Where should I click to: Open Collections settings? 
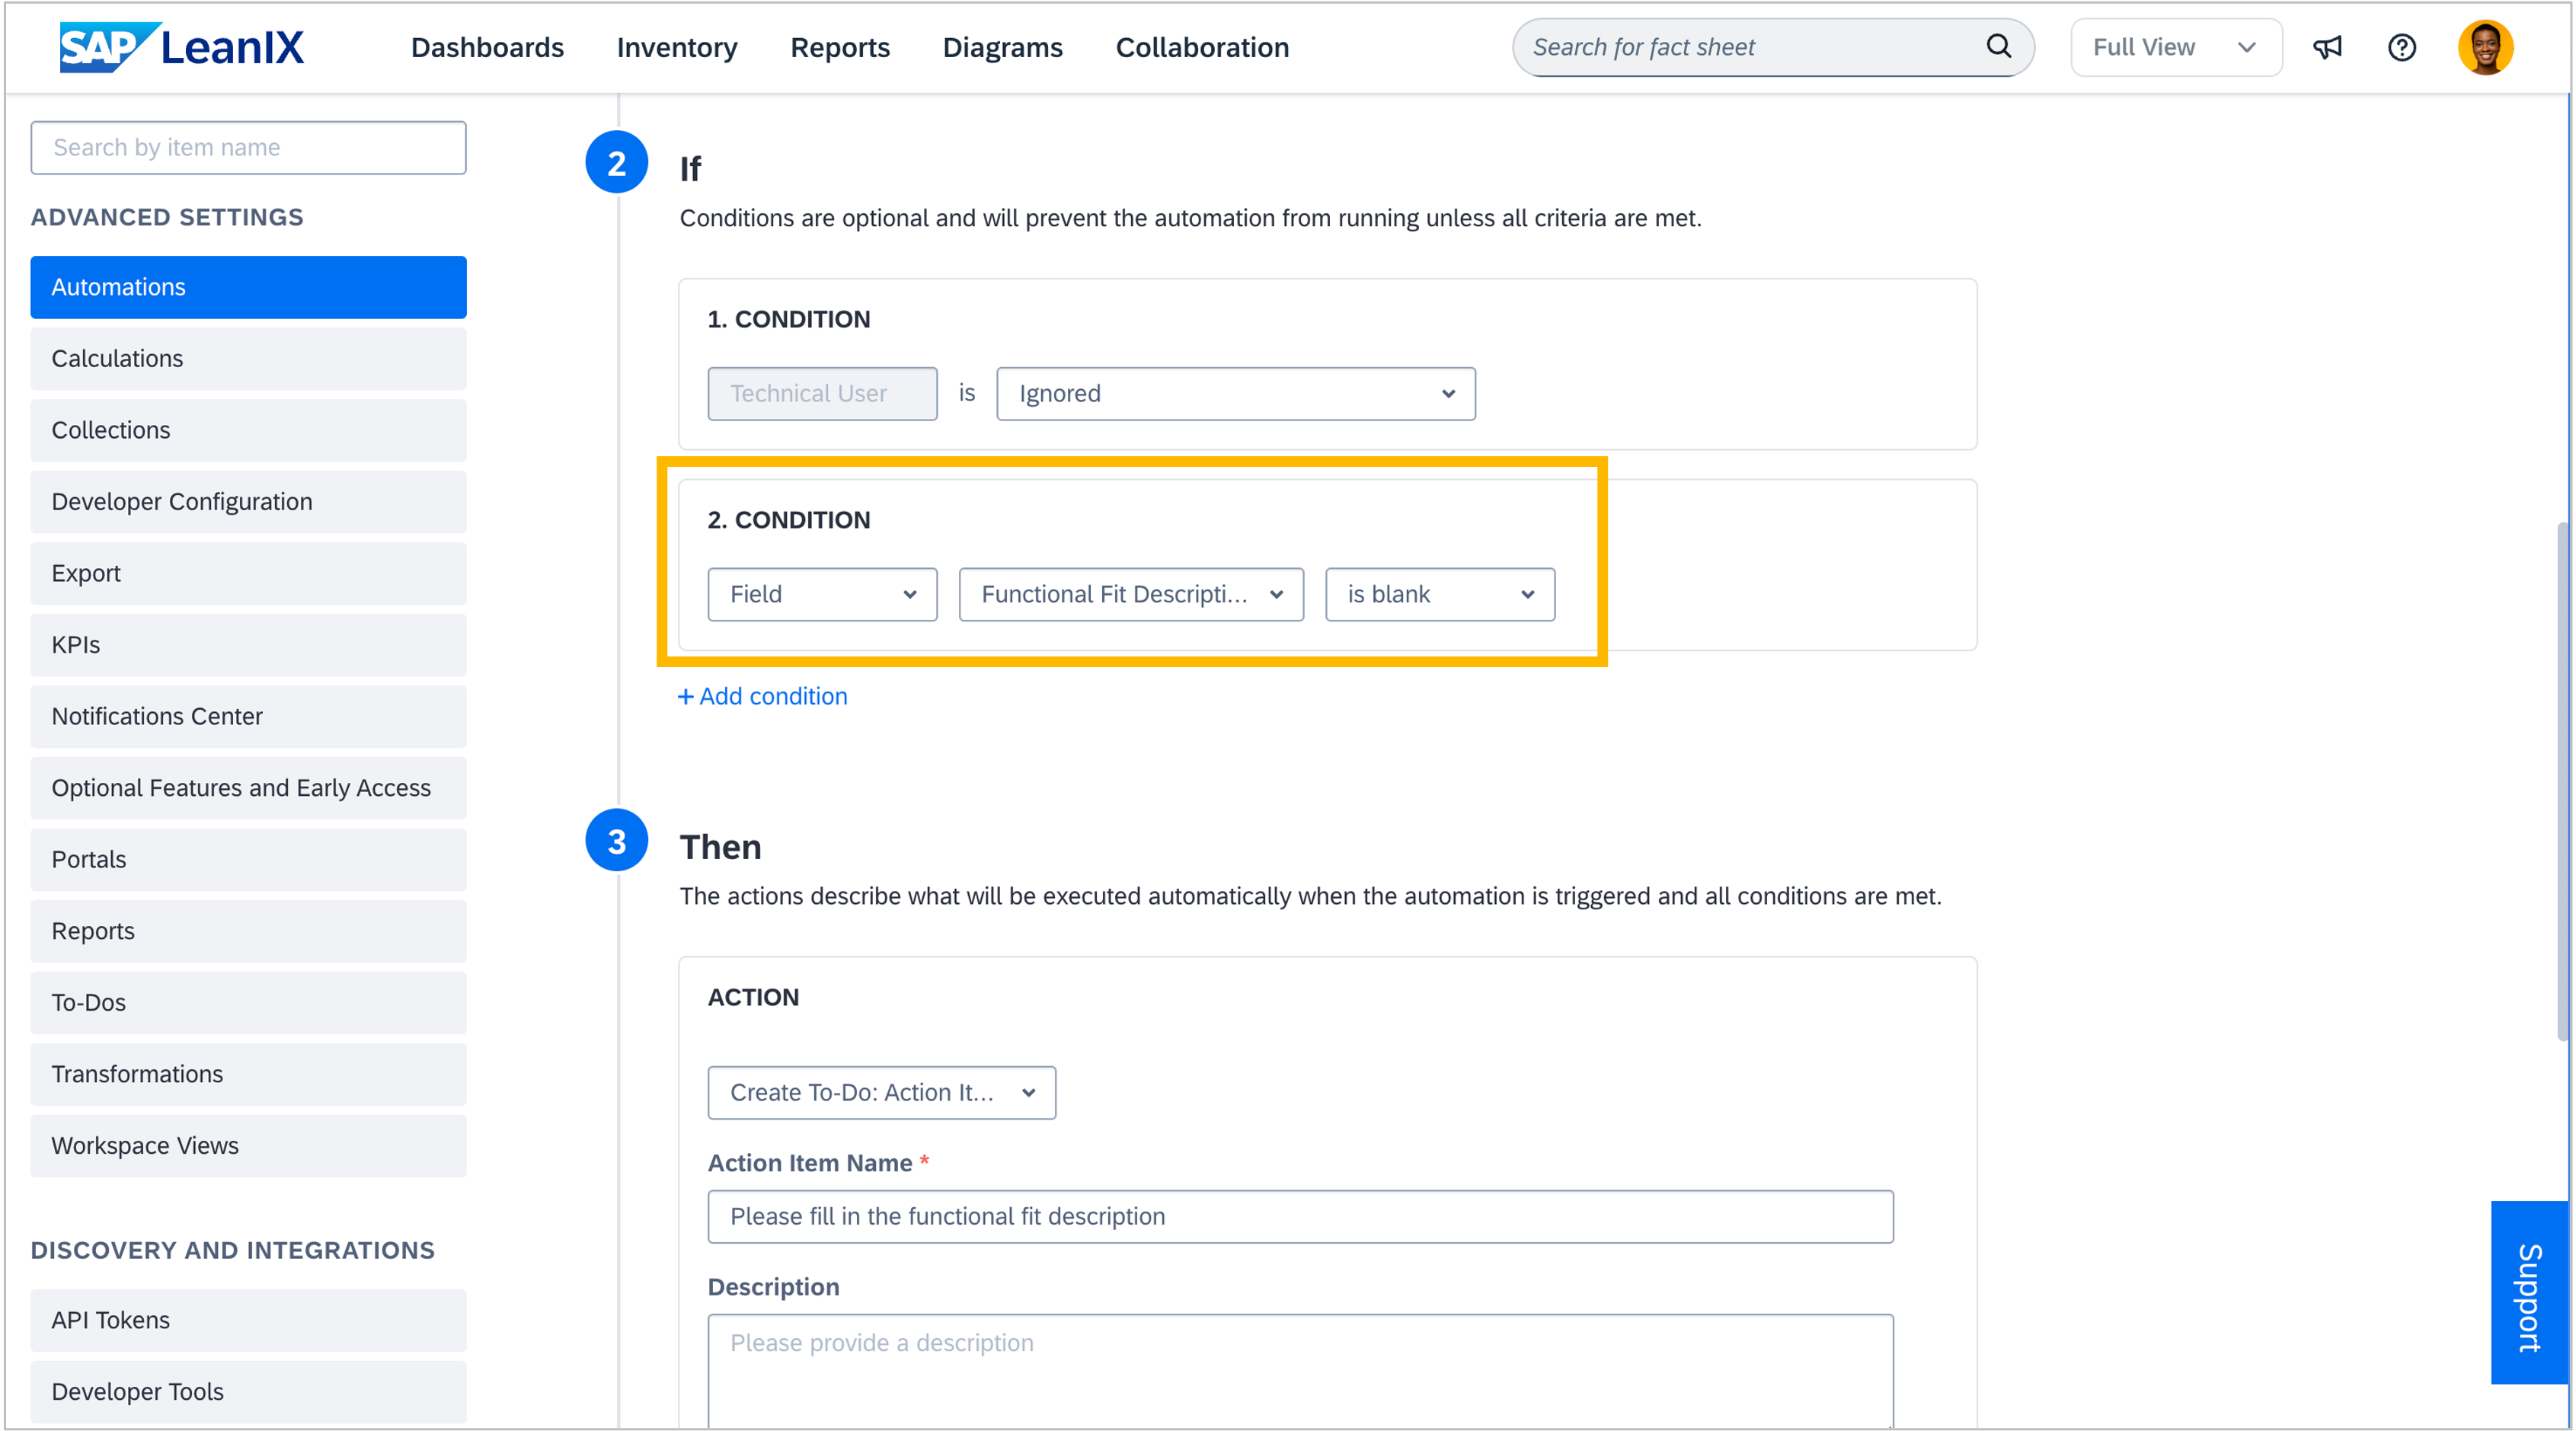(x=248, y=430)
